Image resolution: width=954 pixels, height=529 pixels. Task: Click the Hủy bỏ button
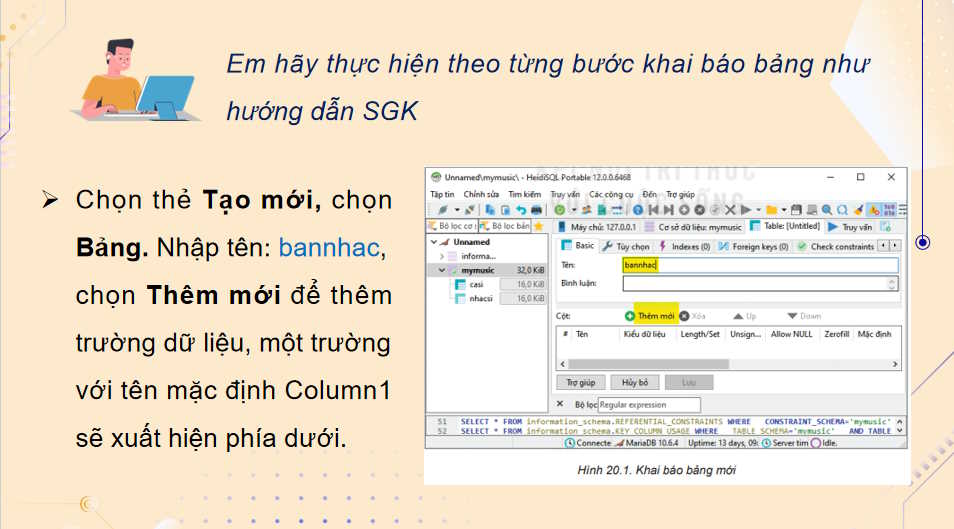coord(635,382)
